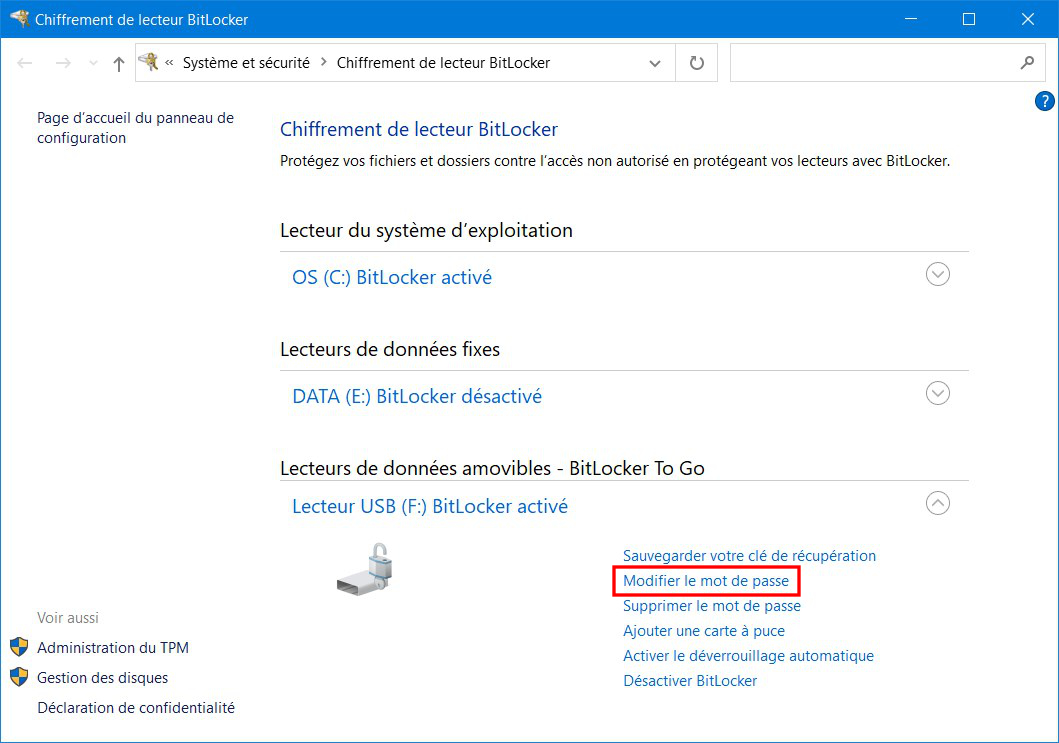Open the address bar history dropdown
Screen dimensions: 1059x743
coord(654,63)
